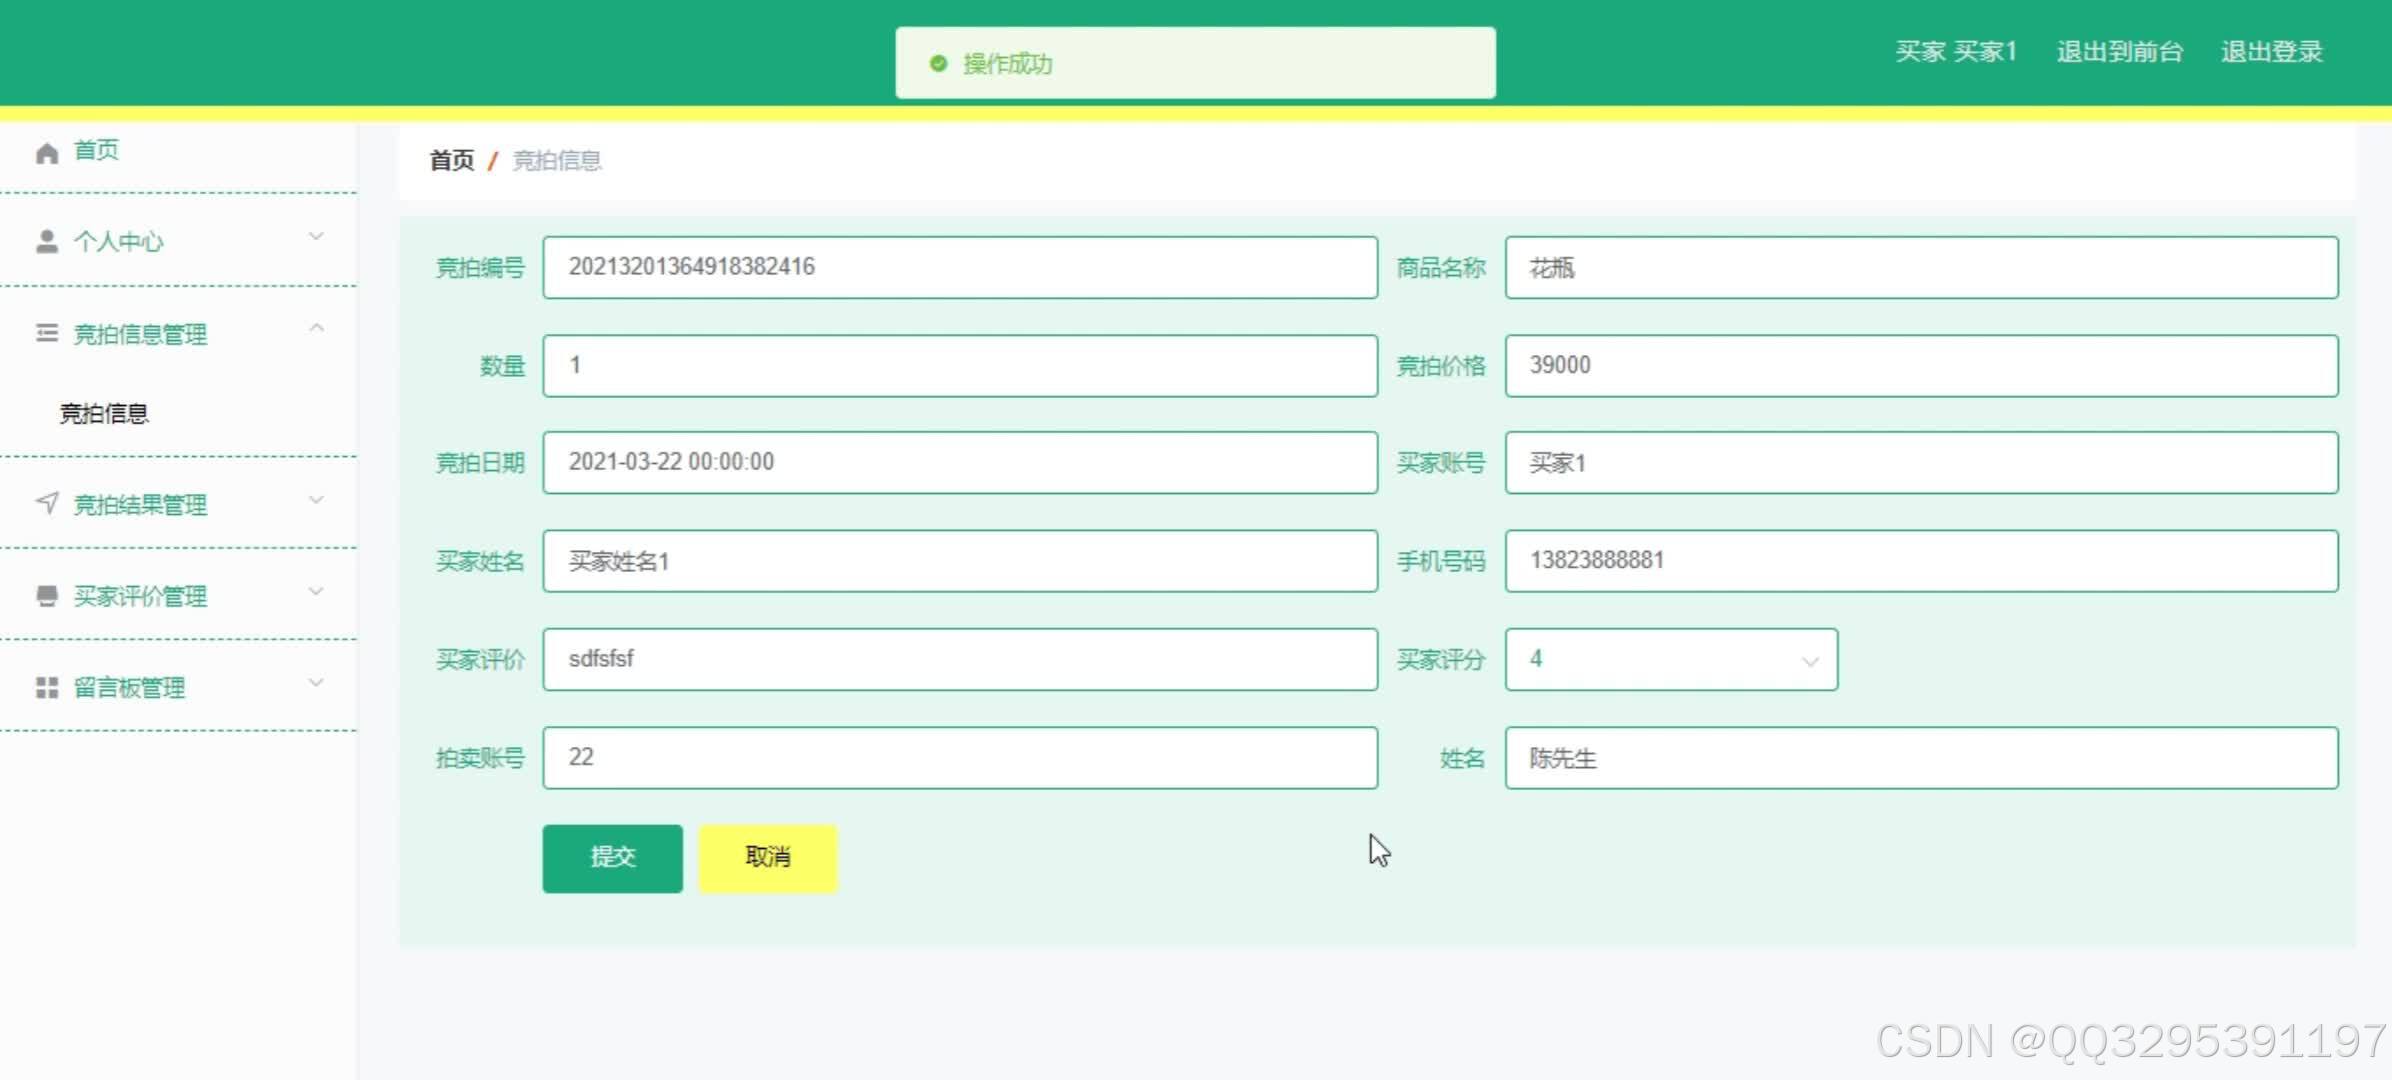This screenshot has height=1080, width=2392.
Task: Click 退出到前台 link
Action: (x=2119, y=52)
